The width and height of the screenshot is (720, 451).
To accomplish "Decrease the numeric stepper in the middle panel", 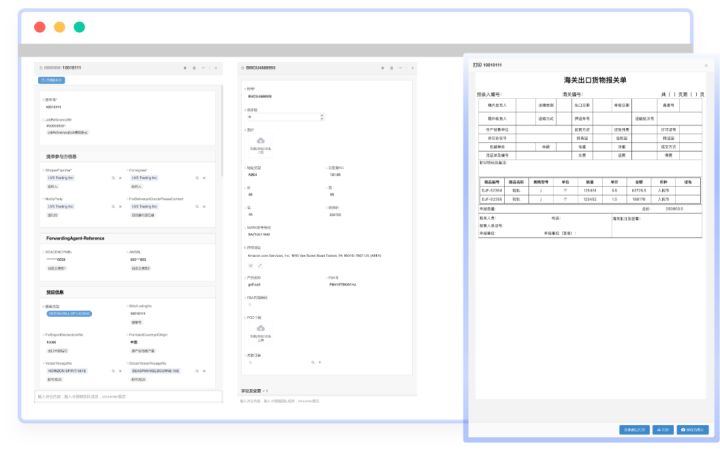I will pos(322,119).
